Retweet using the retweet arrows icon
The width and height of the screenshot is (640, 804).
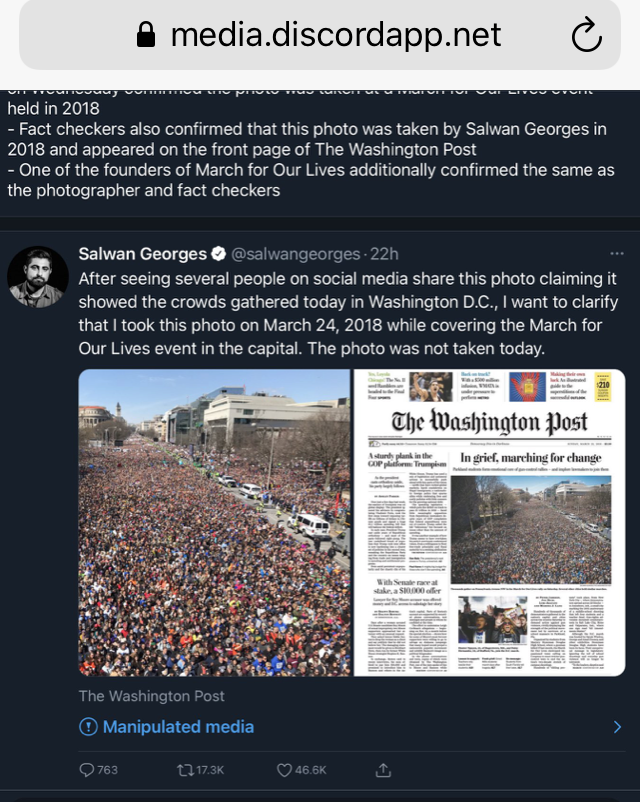(x=185, y=770)
